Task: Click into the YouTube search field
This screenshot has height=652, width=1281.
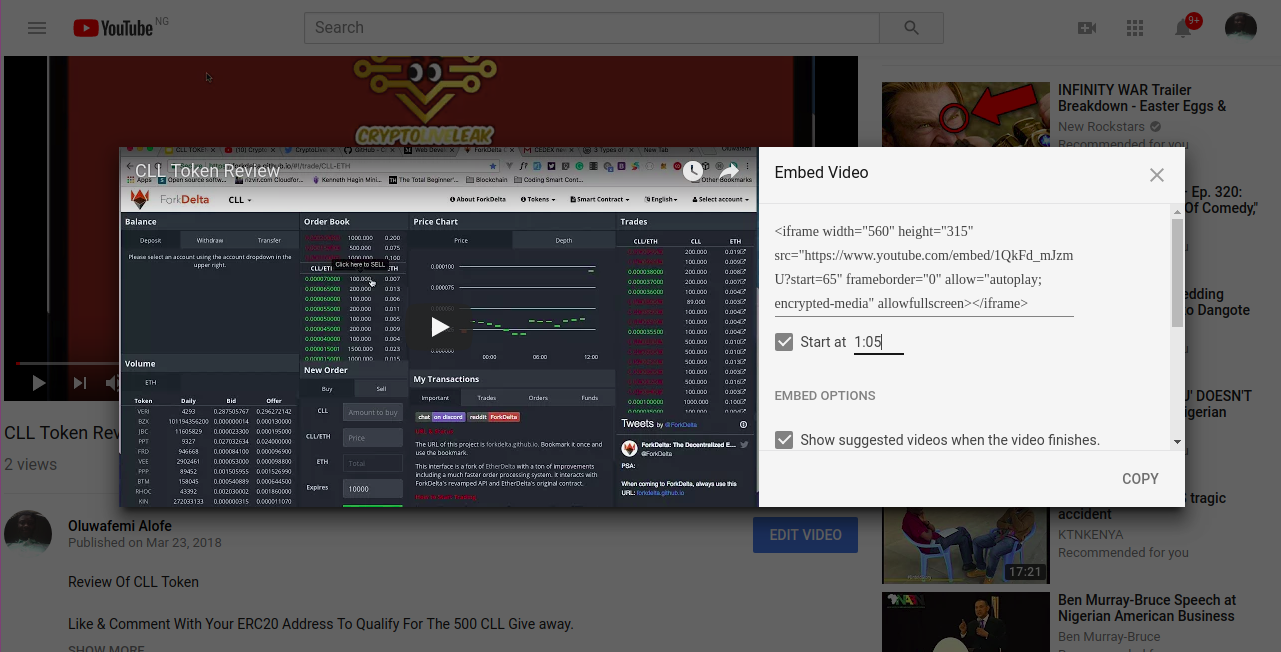Action: [592, 28]
